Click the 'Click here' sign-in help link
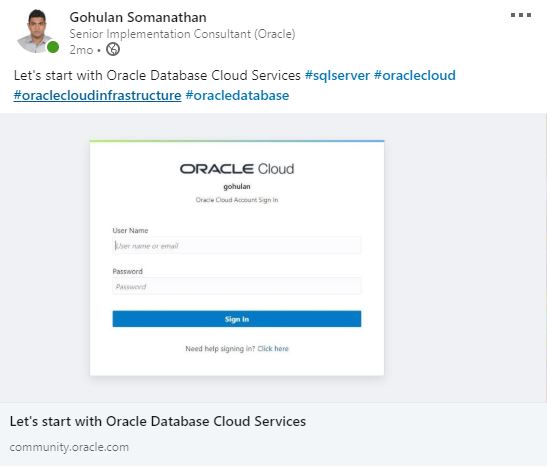The image size is (547, 468). [x=273, y=349]
